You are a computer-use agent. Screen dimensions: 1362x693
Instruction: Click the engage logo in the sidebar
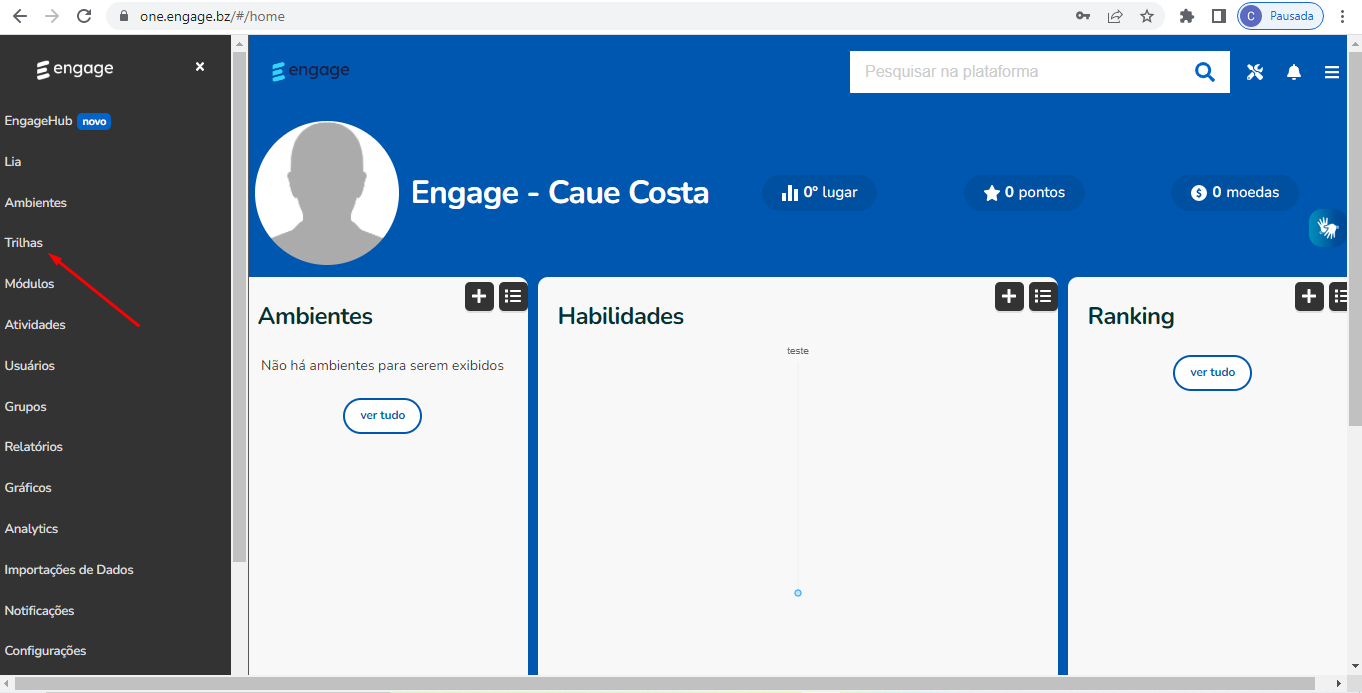pyautogui.click(x=75, y=69)
